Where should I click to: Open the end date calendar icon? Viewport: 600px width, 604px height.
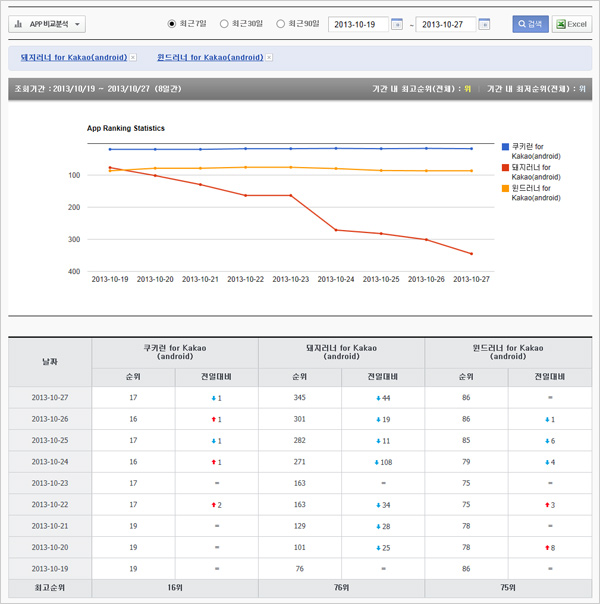[x=484, y=24]
